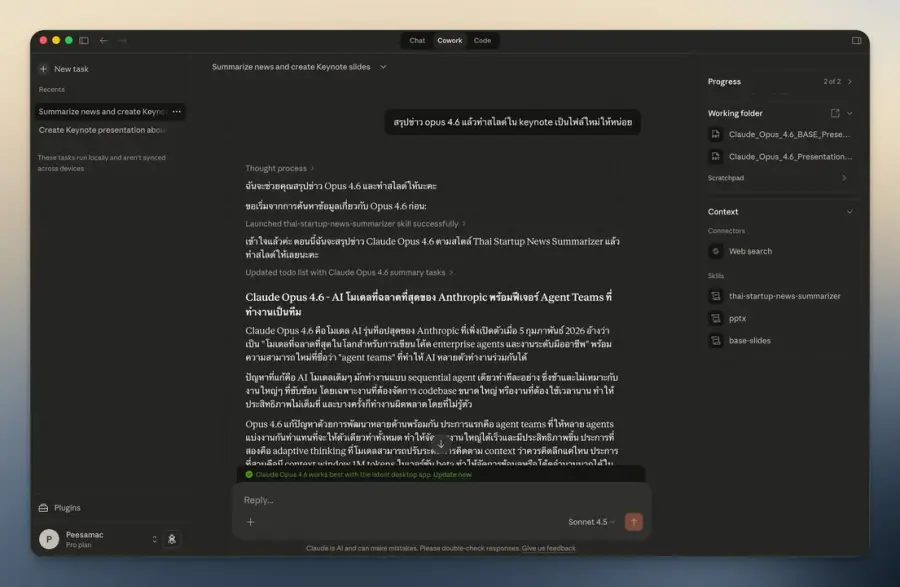This screenshot has width=900, height=587.
Task: Go forward with the right arrow
Action: pos(122,40)
